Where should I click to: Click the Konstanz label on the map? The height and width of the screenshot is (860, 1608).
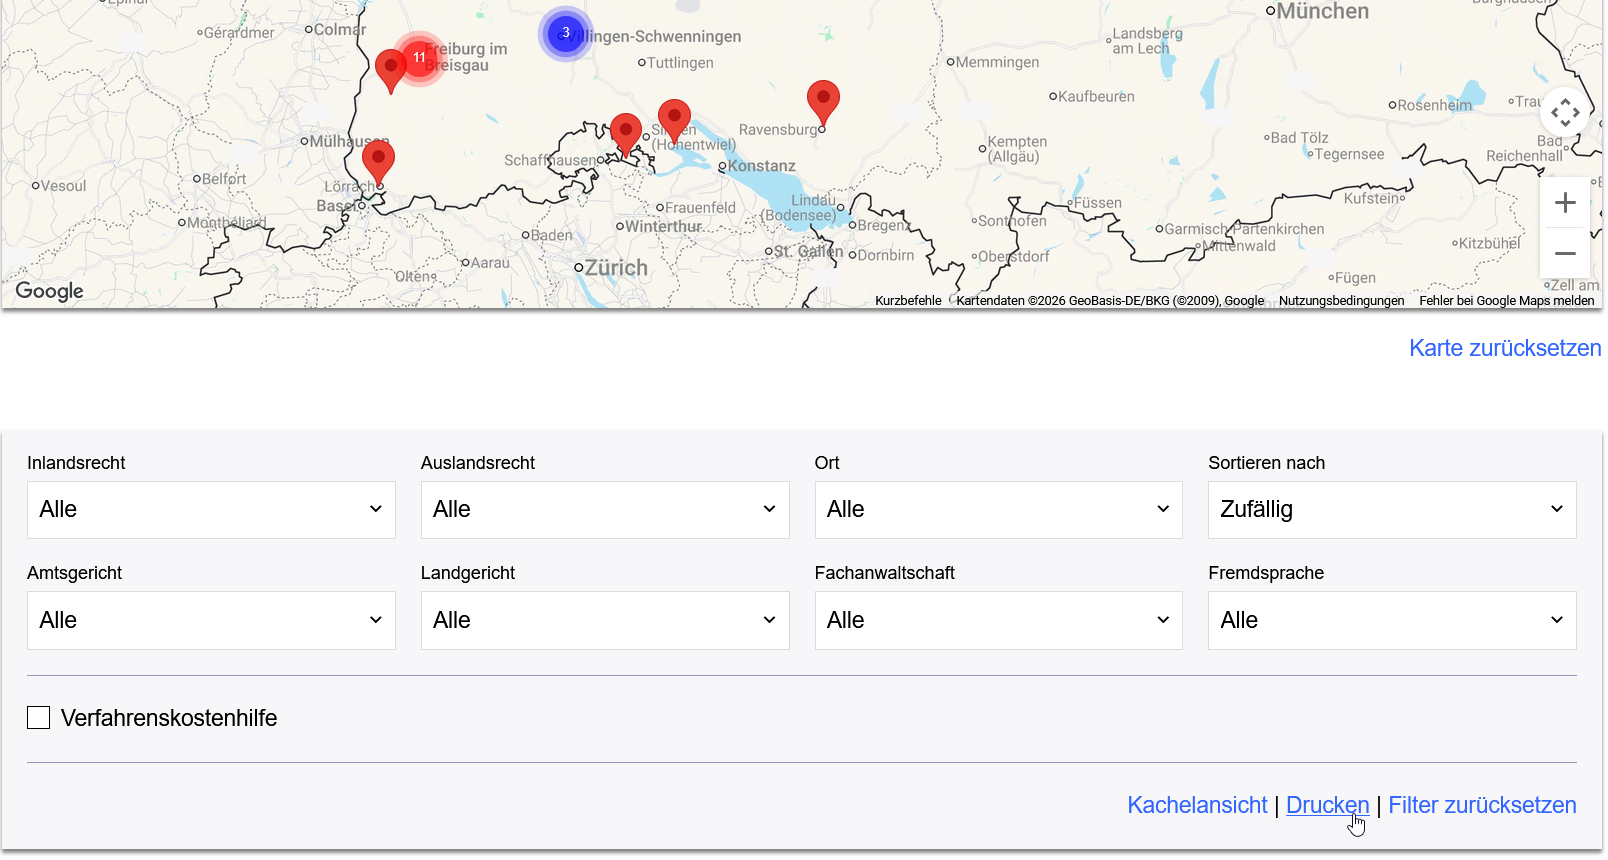tap(762, 166)
